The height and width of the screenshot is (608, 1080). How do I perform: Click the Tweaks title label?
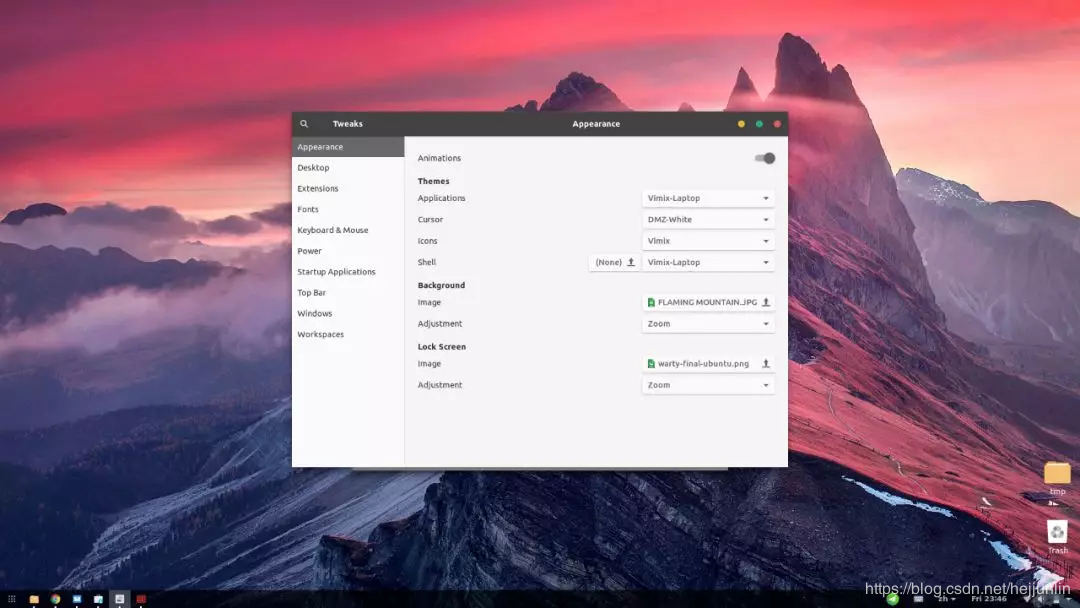pyautogui.click(x=348, y=124)
